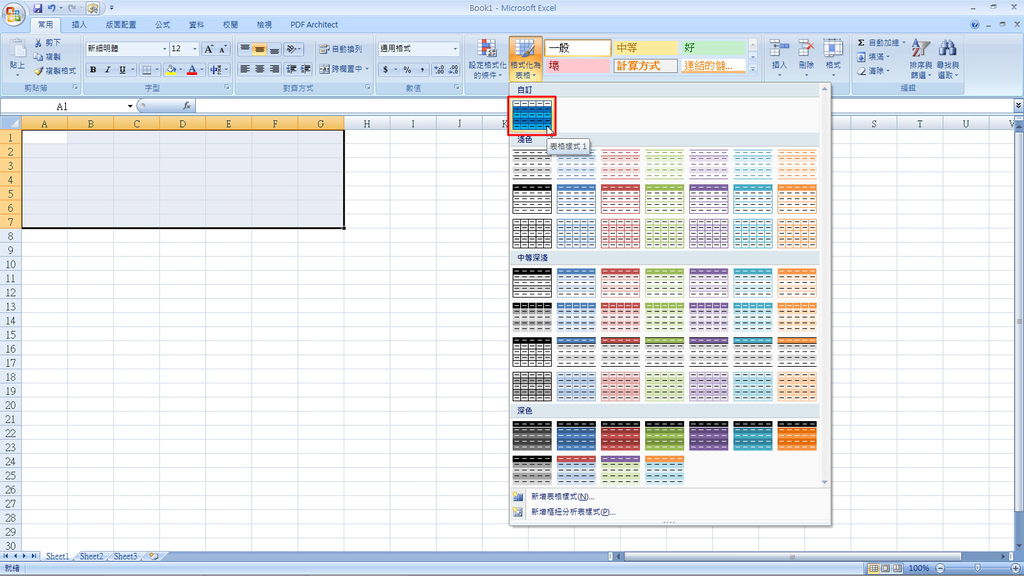The height and width of the screenshot is (576, 1024).
Task: Align text to the left
Action: 245,69
